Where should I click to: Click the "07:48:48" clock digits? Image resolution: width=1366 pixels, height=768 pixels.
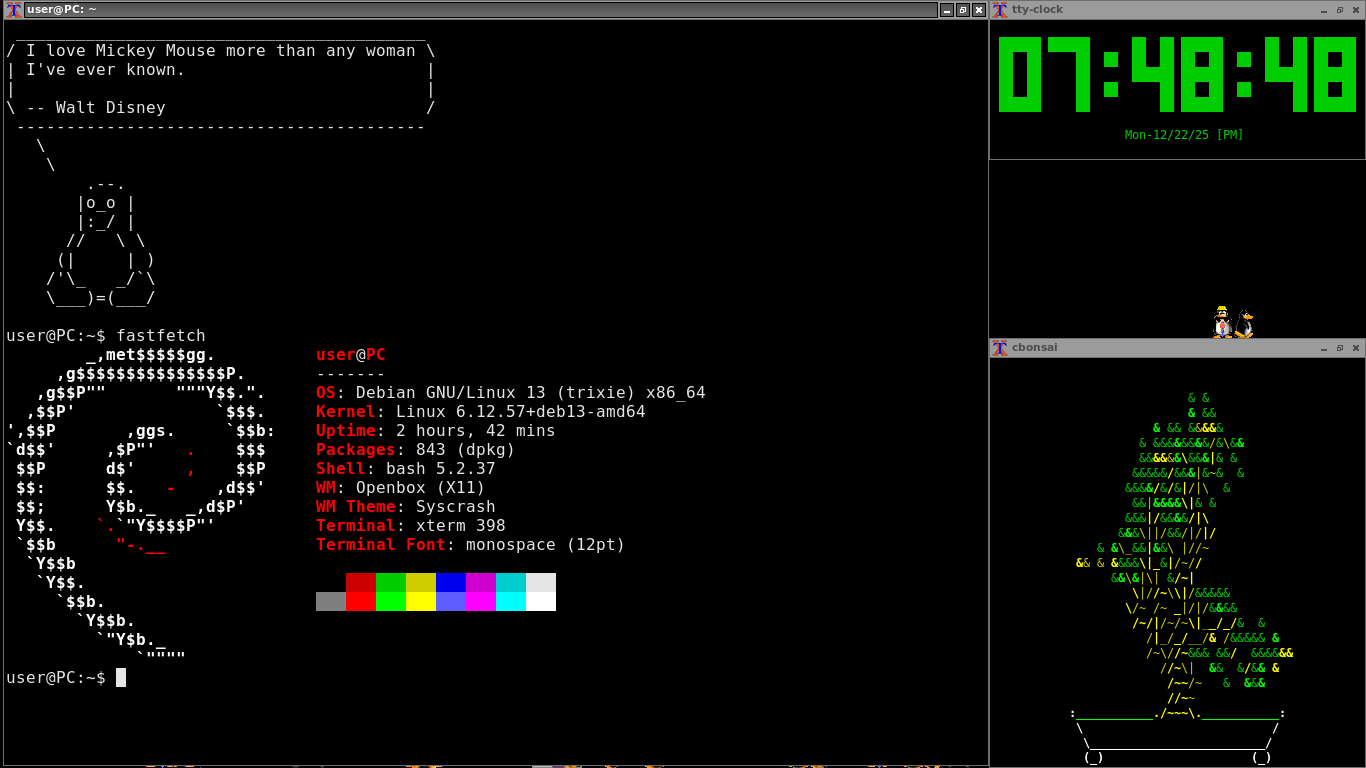[1177, 74]
